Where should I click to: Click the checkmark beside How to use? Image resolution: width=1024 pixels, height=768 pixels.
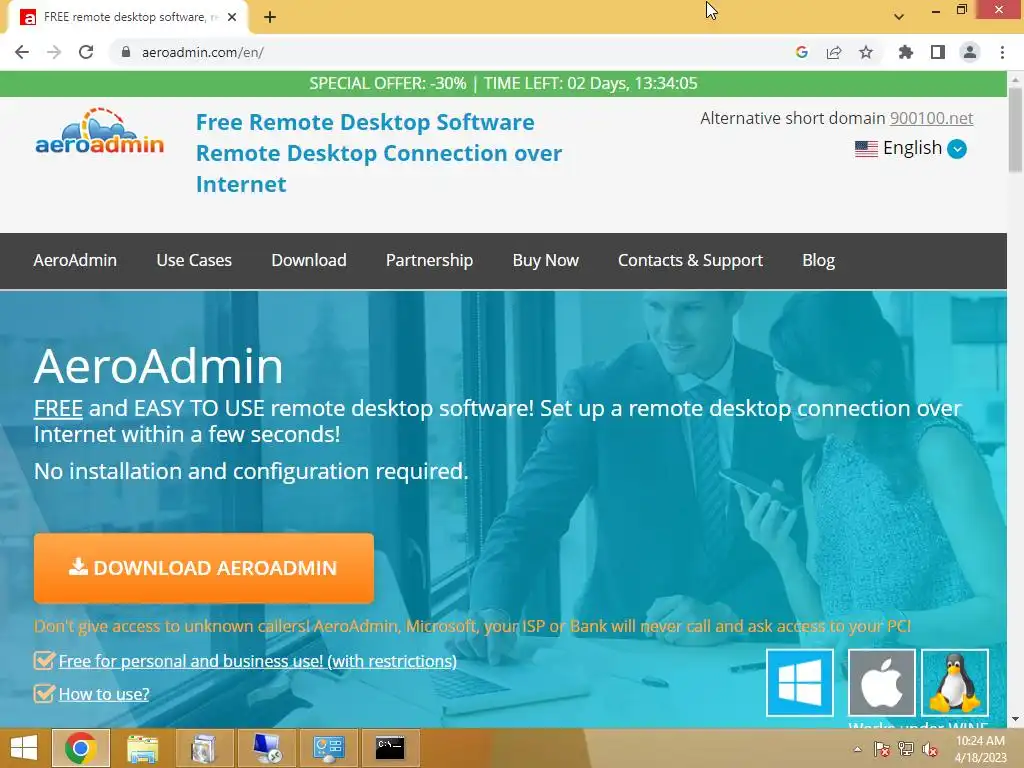click(x=44, y=693)
